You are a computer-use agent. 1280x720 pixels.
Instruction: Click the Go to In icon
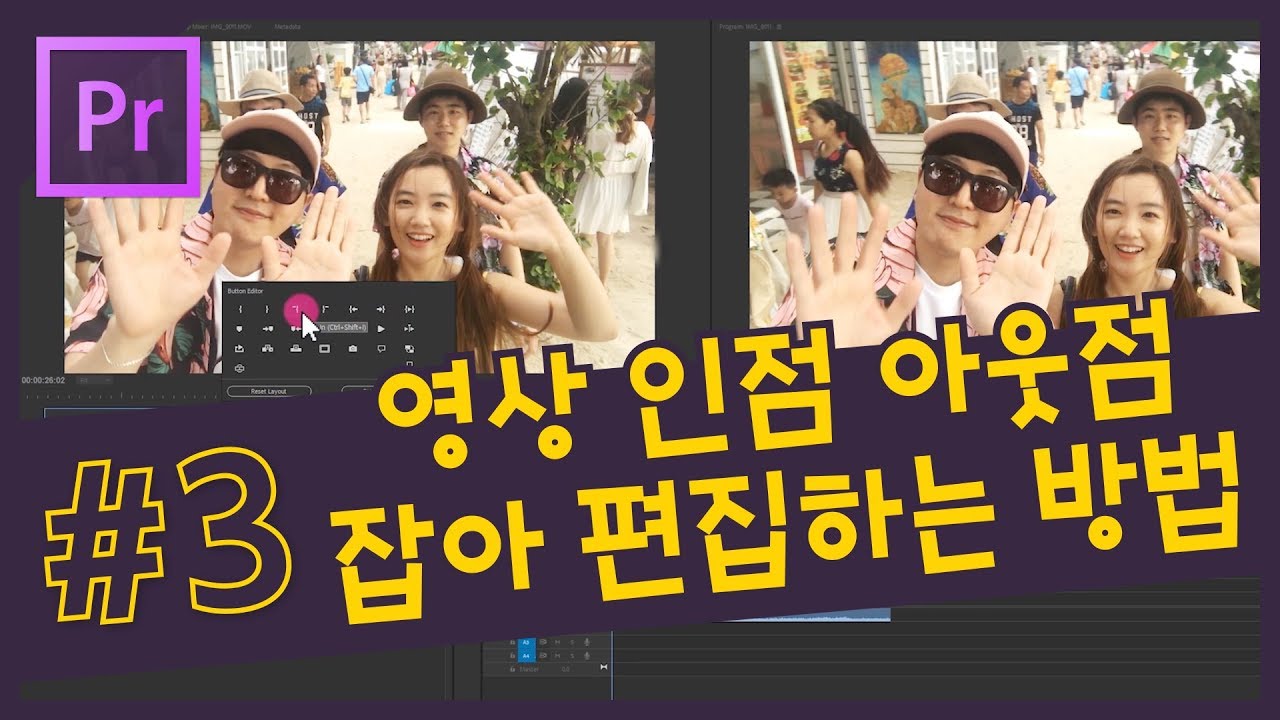pyautogui.click(x=353, y=309)
